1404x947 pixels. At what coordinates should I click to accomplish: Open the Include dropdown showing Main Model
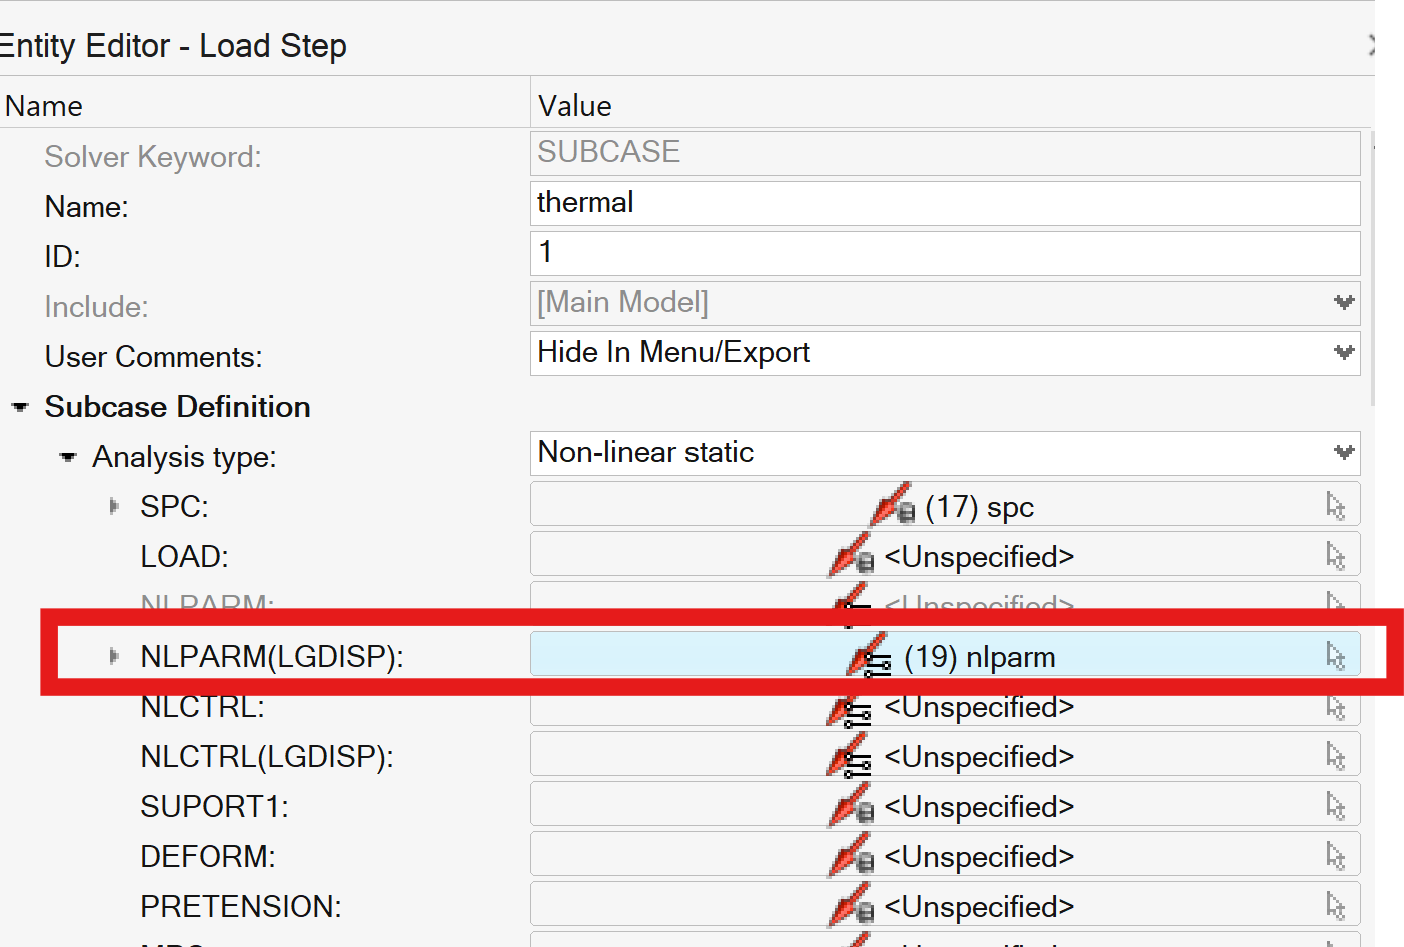pos(1344,303)
